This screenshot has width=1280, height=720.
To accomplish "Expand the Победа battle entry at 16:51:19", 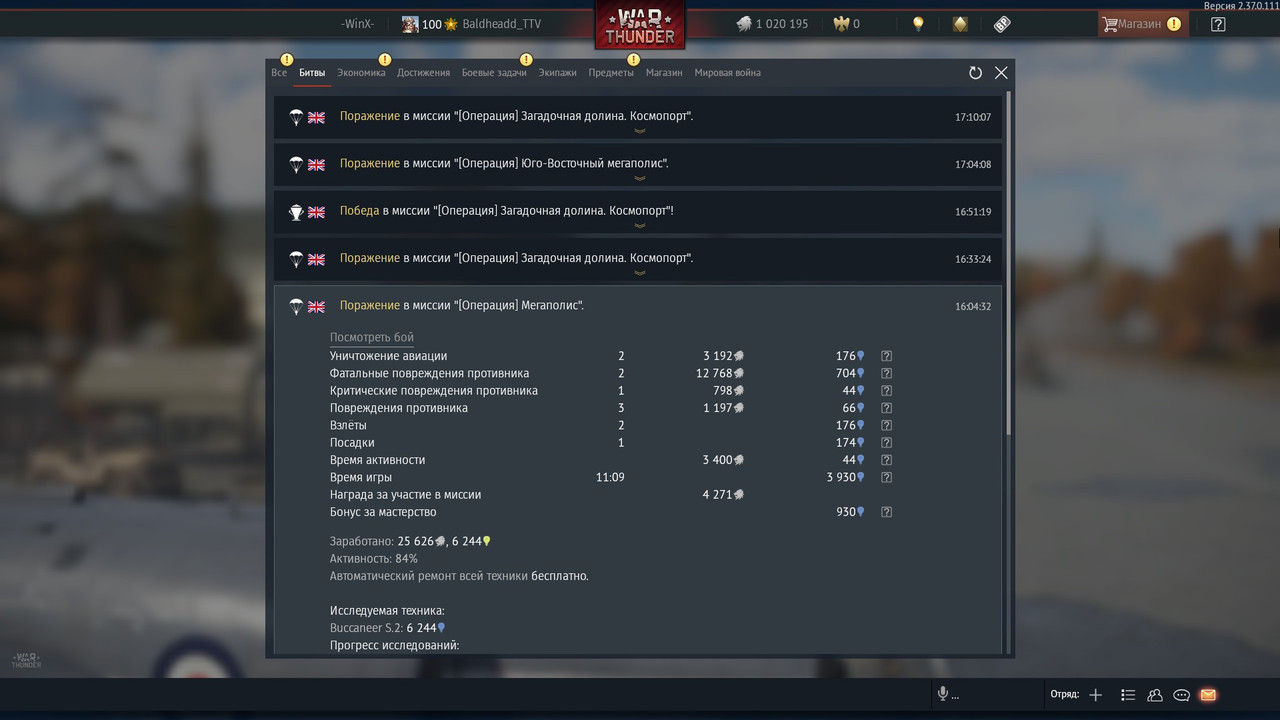I will 640,211.
